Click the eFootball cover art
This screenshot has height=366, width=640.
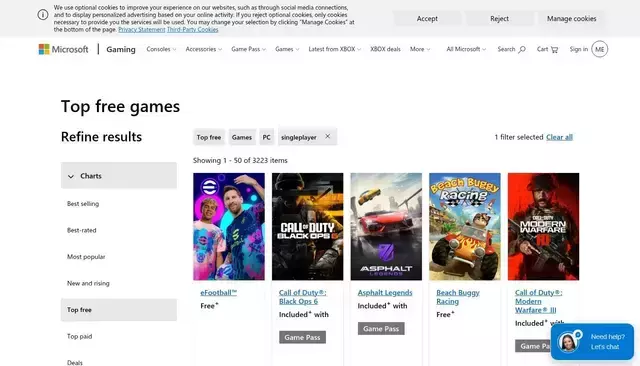point(229,226)
